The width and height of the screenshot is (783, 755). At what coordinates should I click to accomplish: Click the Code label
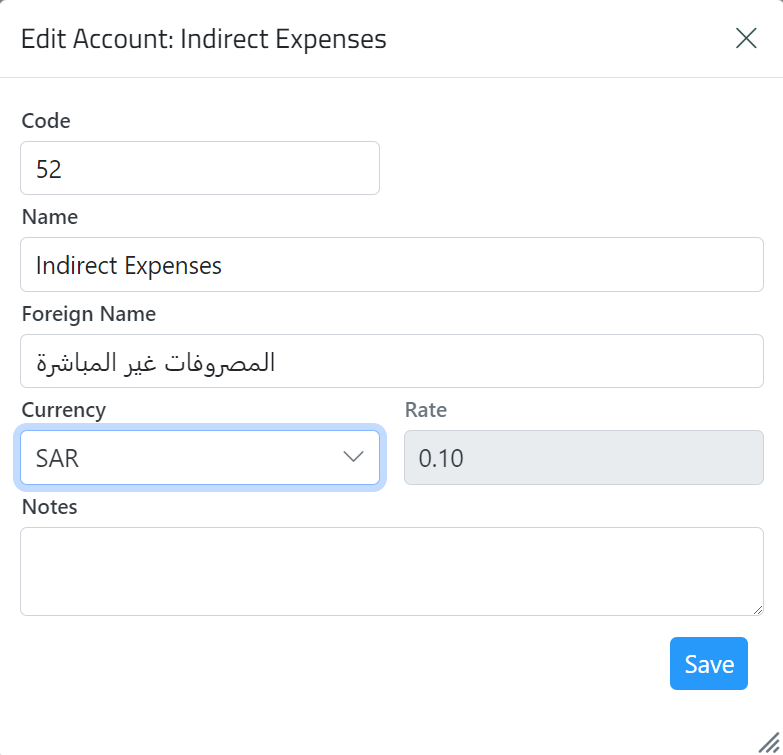point(46,121)
